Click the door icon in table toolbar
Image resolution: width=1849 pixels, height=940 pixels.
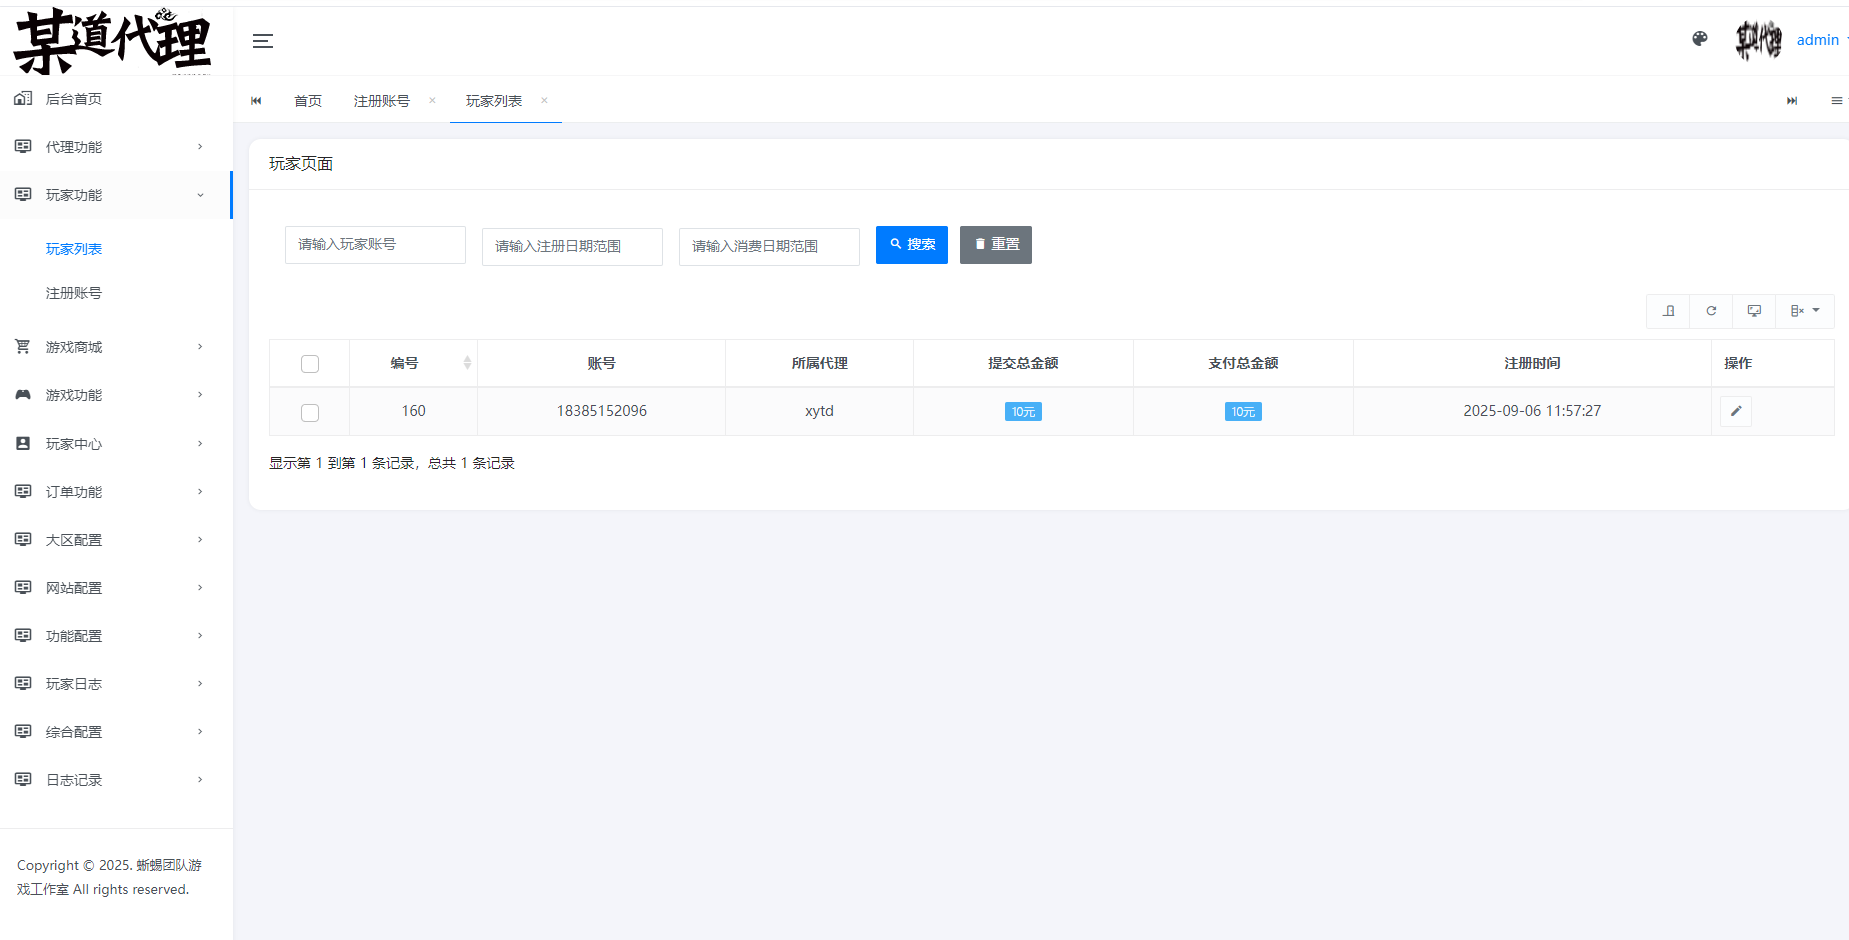click(1668, 311)
